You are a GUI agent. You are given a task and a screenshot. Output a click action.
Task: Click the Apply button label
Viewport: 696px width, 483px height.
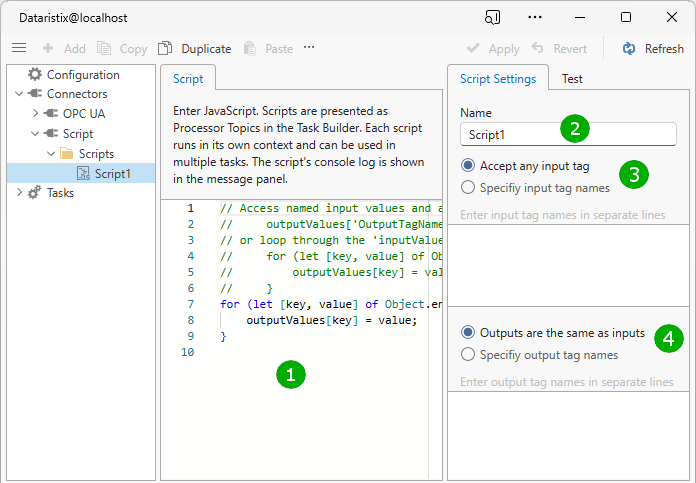[x=504, y=49]
